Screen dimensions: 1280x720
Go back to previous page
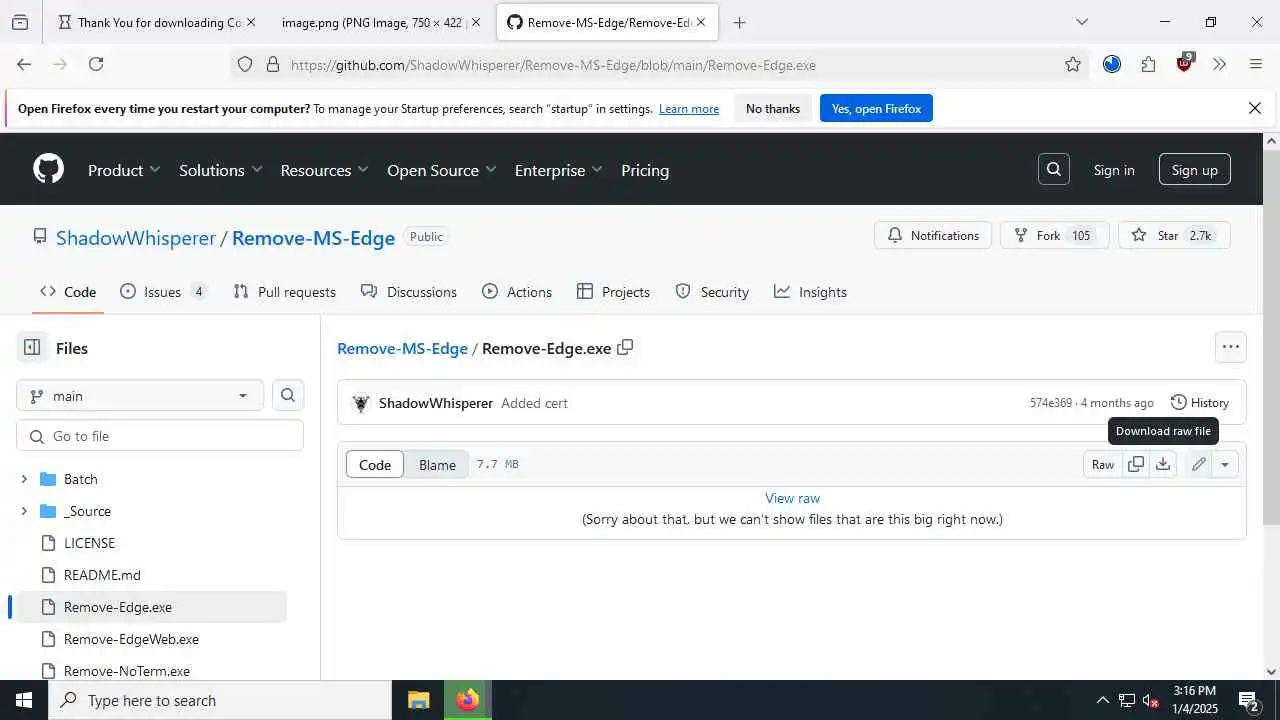24,64
